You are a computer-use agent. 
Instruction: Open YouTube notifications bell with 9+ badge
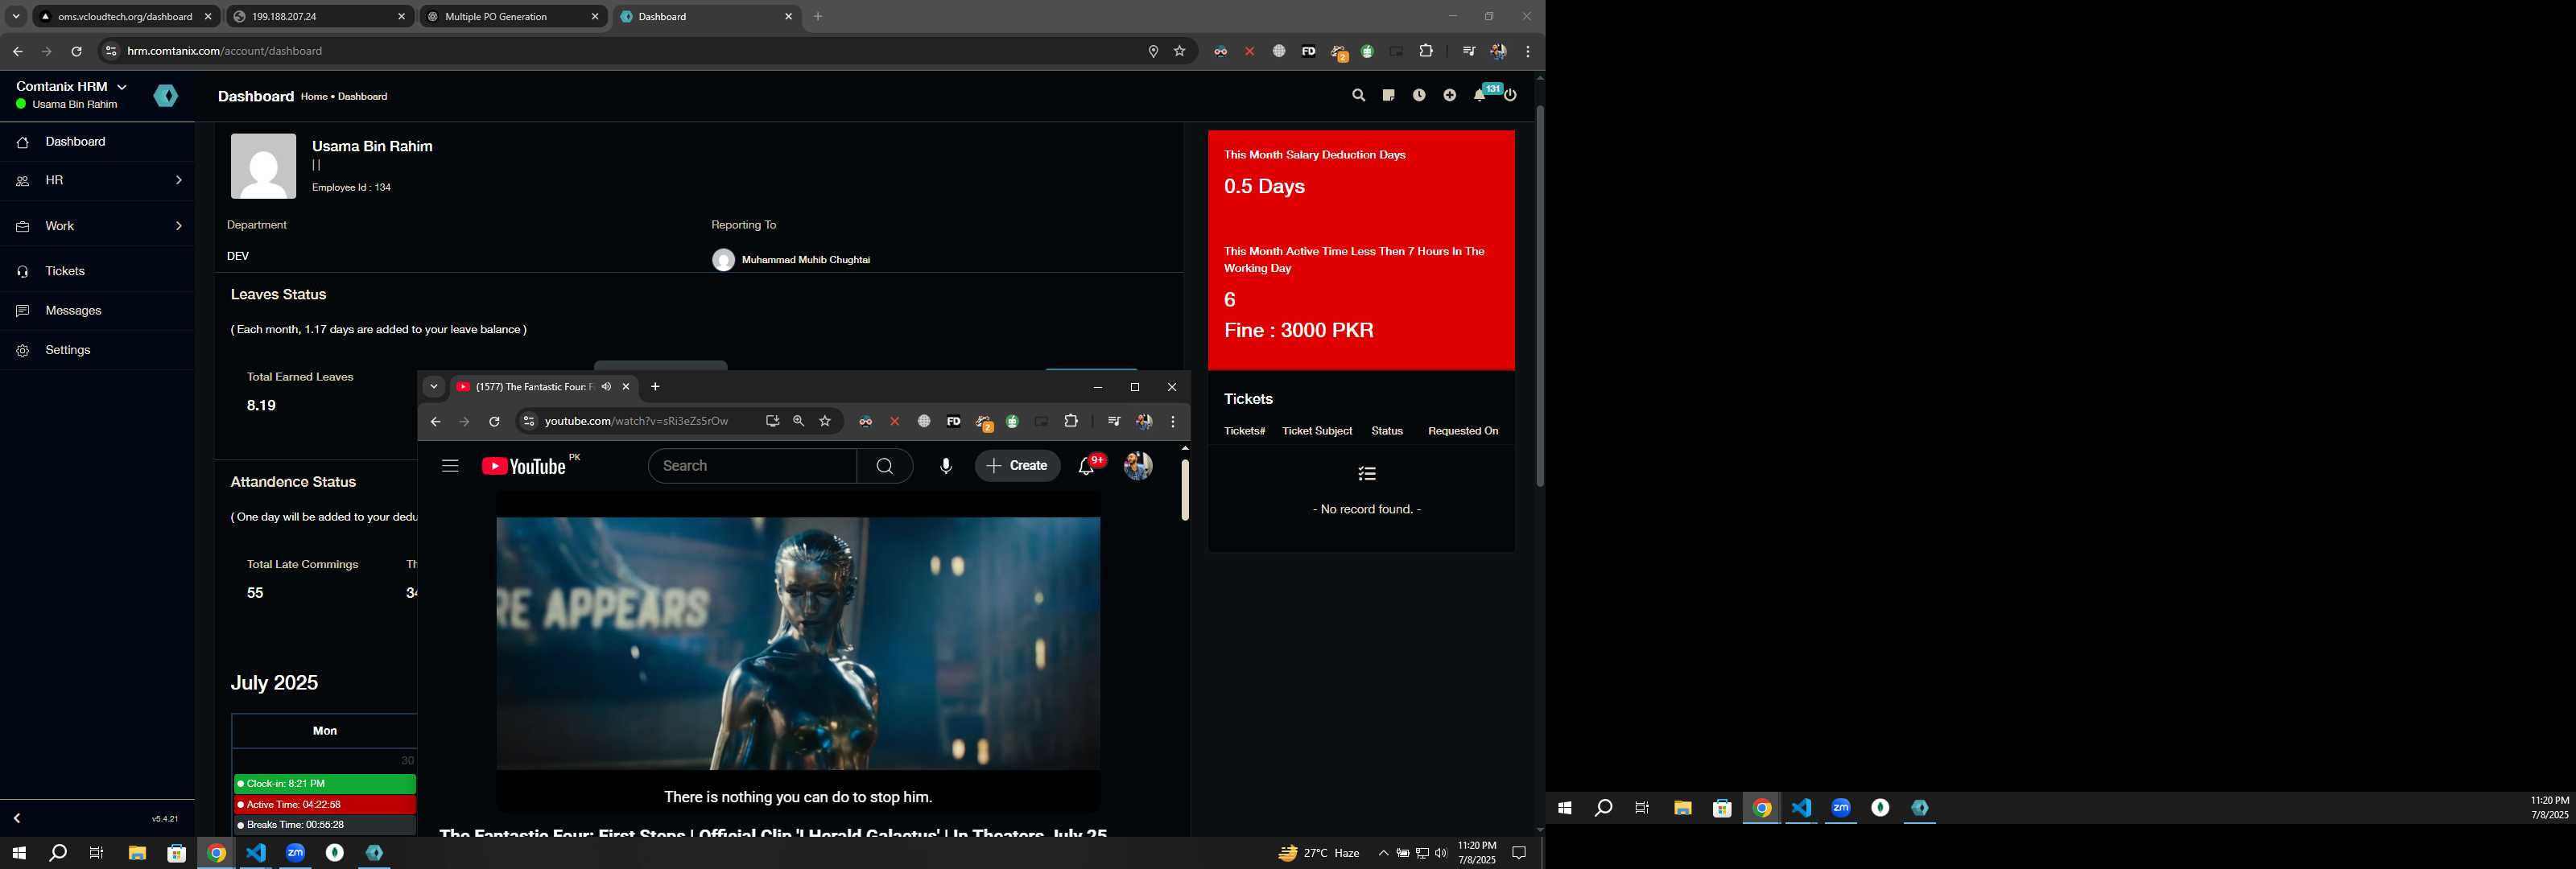point(1087,466)
